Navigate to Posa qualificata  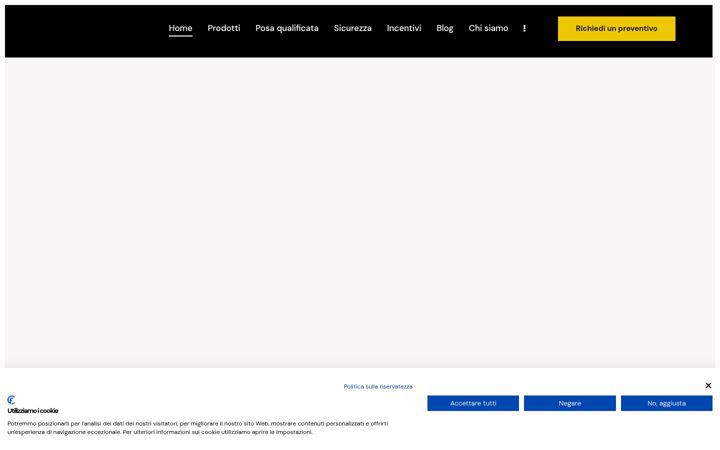point(287,28)
